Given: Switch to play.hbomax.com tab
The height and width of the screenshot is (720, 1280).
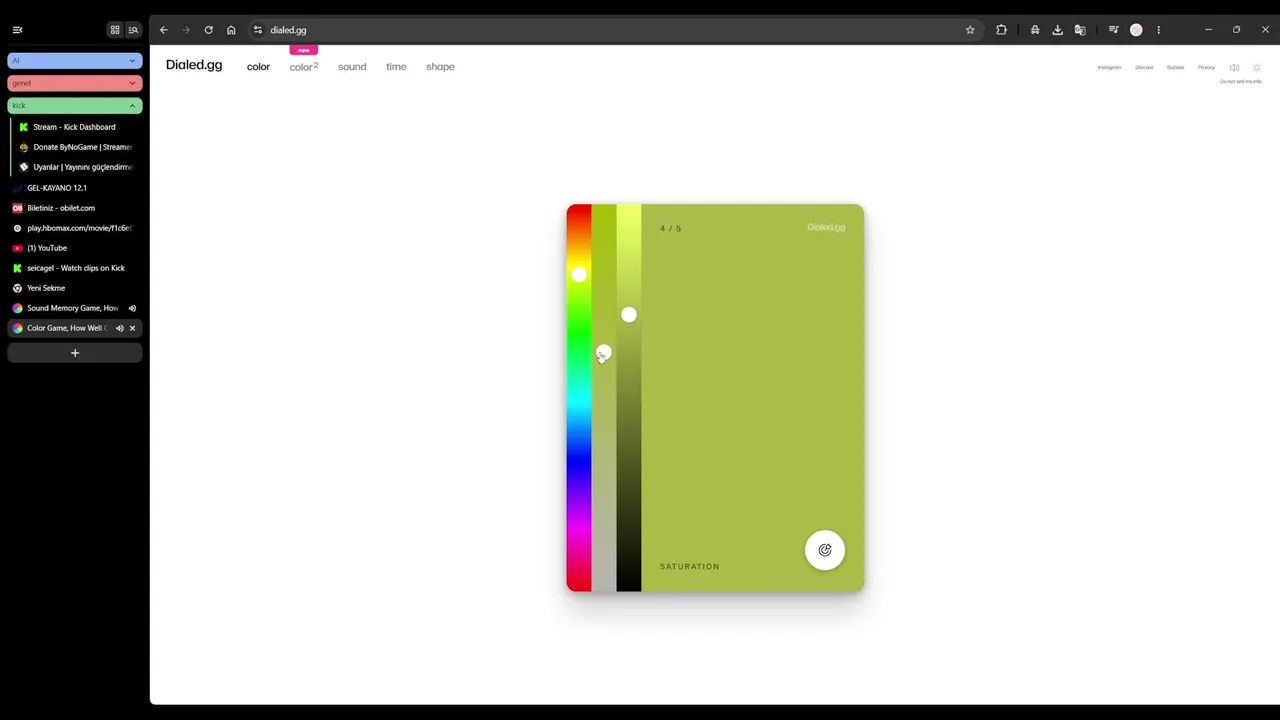Looking at the screenshot, I should click(x=75, y=228).
